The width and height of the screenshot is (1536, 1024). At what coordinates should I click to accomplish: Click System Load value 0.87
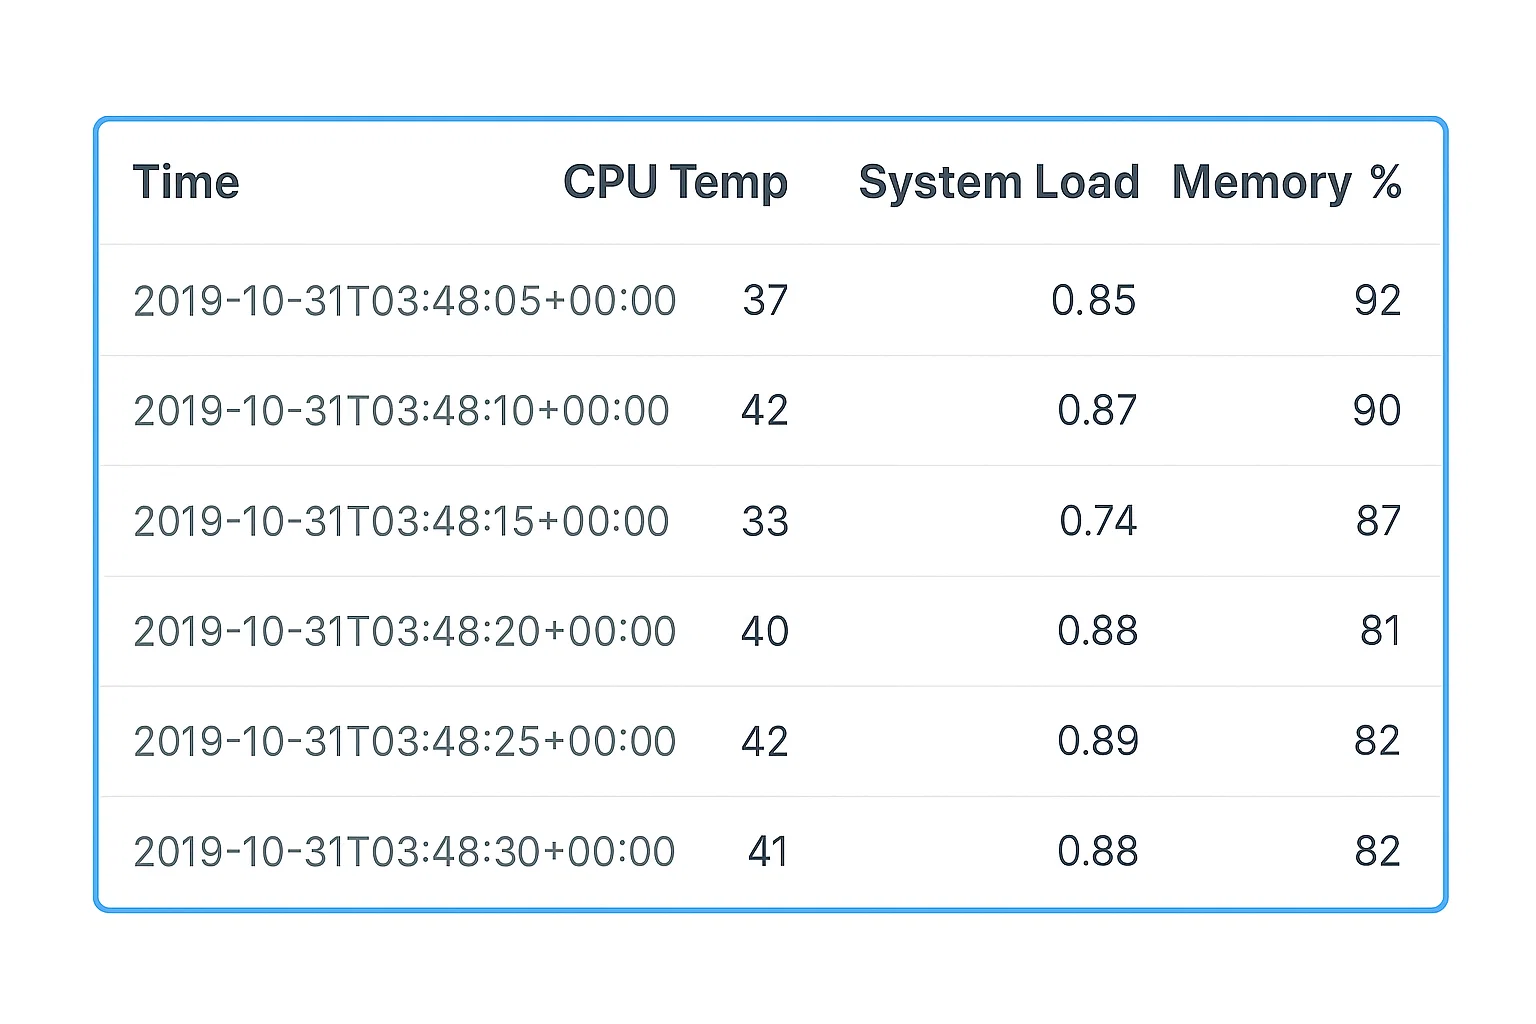pos(1097,411)
